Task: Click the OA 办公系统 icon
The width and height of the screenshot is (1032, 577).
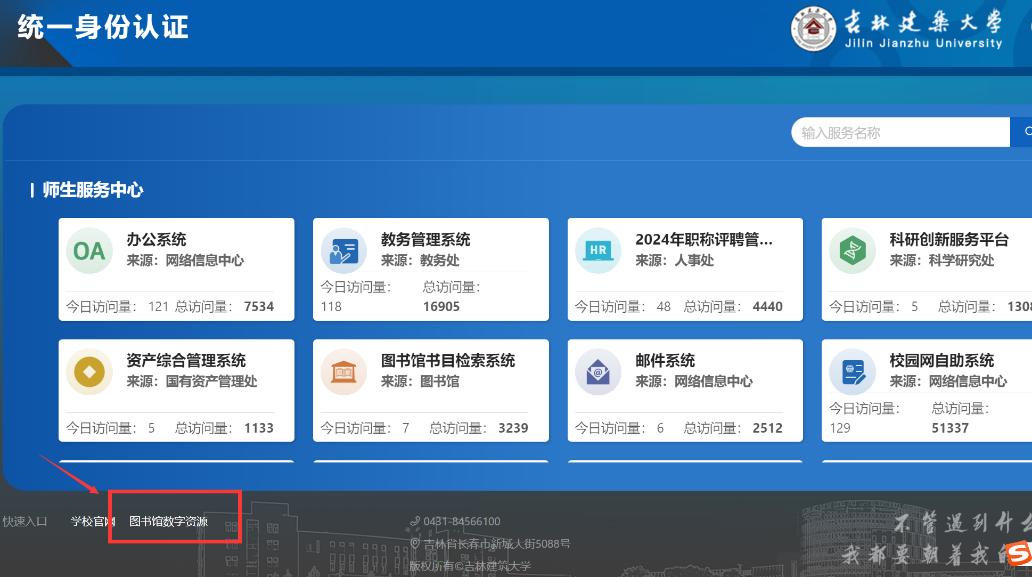Action: [x=89, y=251]
